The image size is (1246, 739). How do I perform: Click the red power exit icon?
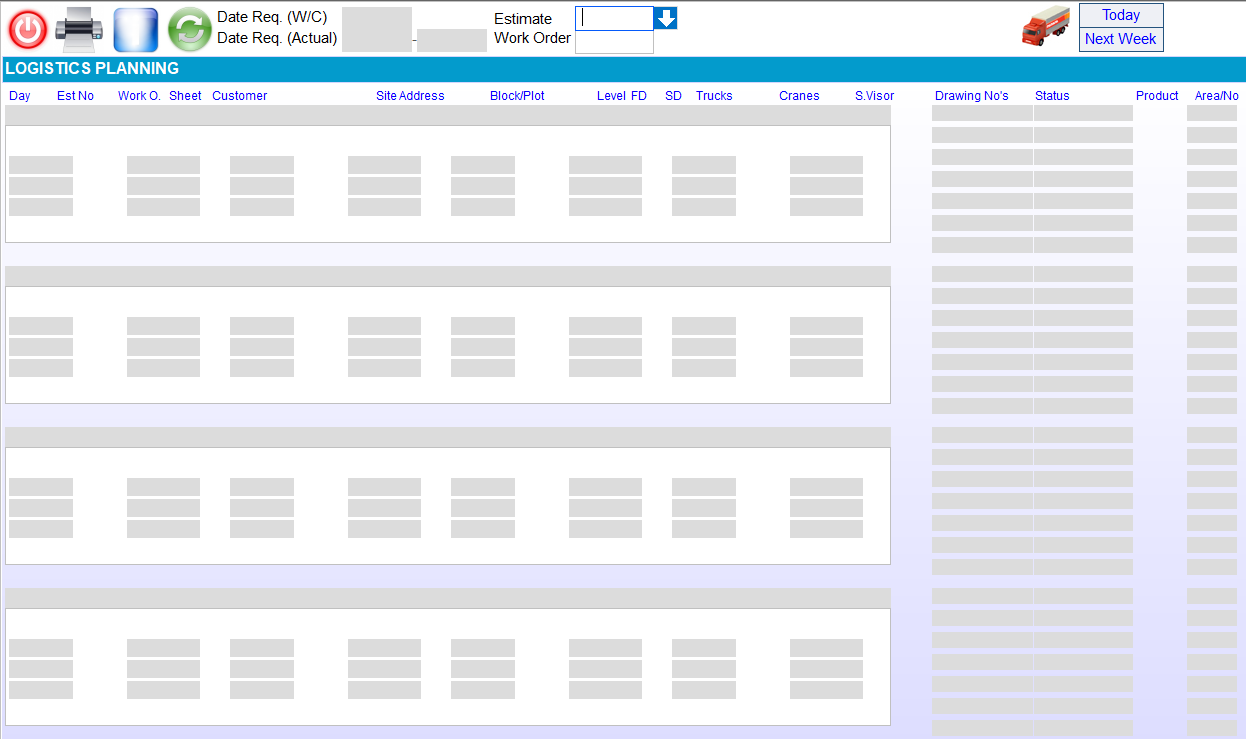click(28, 30)
